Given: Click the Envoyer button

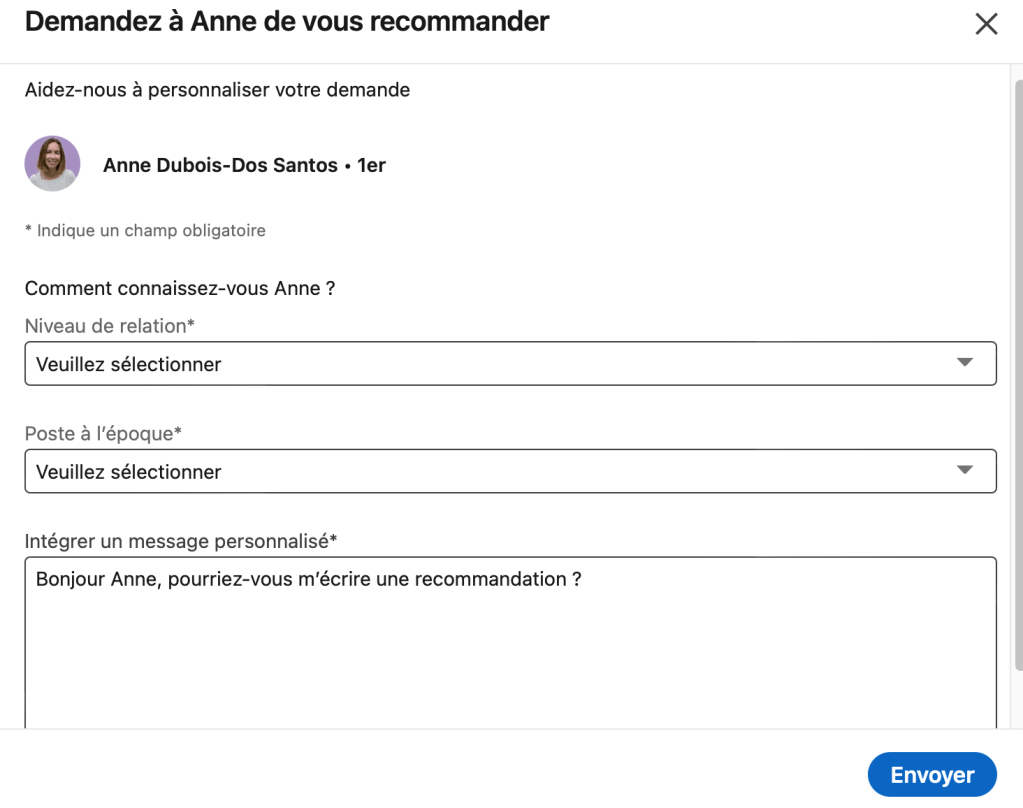Looking at the screenshot, I should pyautogui.click(x=932, y=775).
